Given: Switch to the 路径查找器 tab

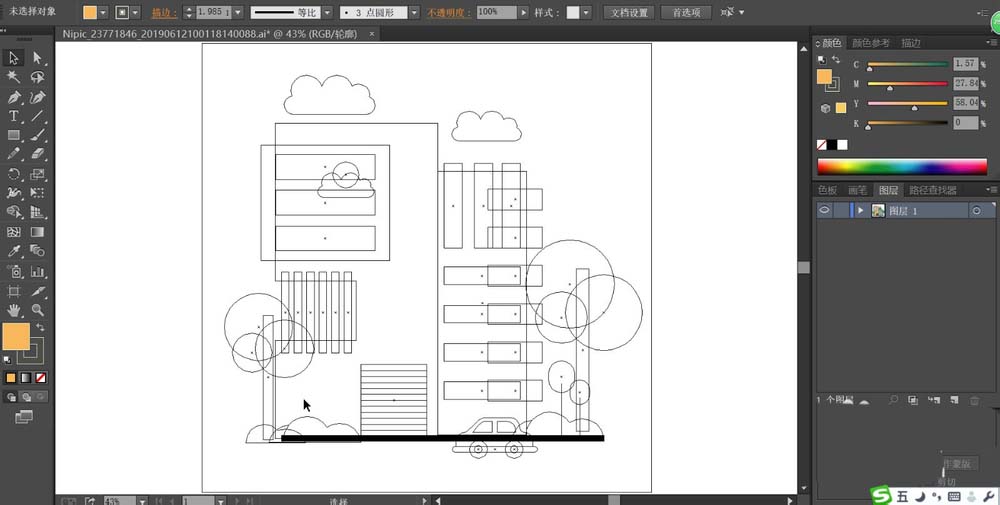Looking at the screenshot, I should pyautogui.click(x=932, y=190).
